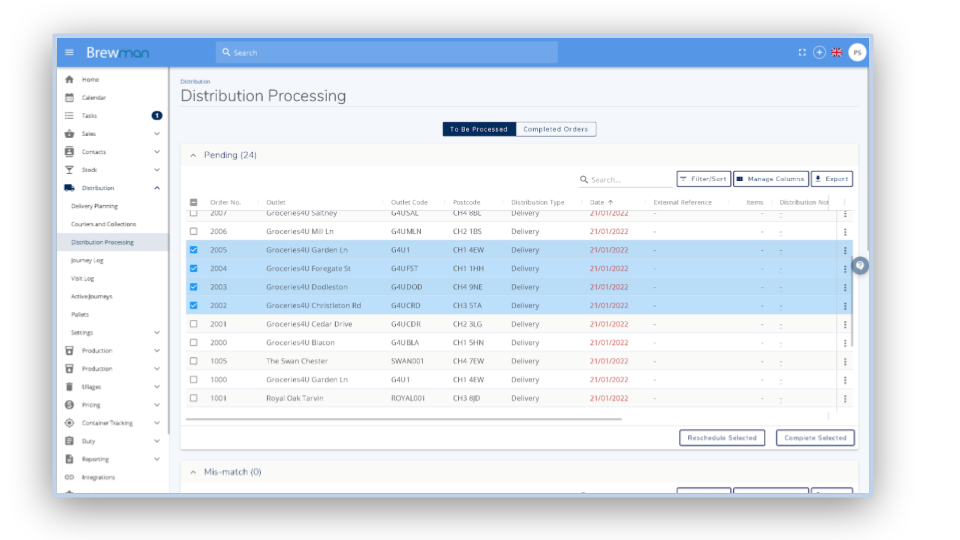Click the Container Tracking target icon

tap(69, 423)
